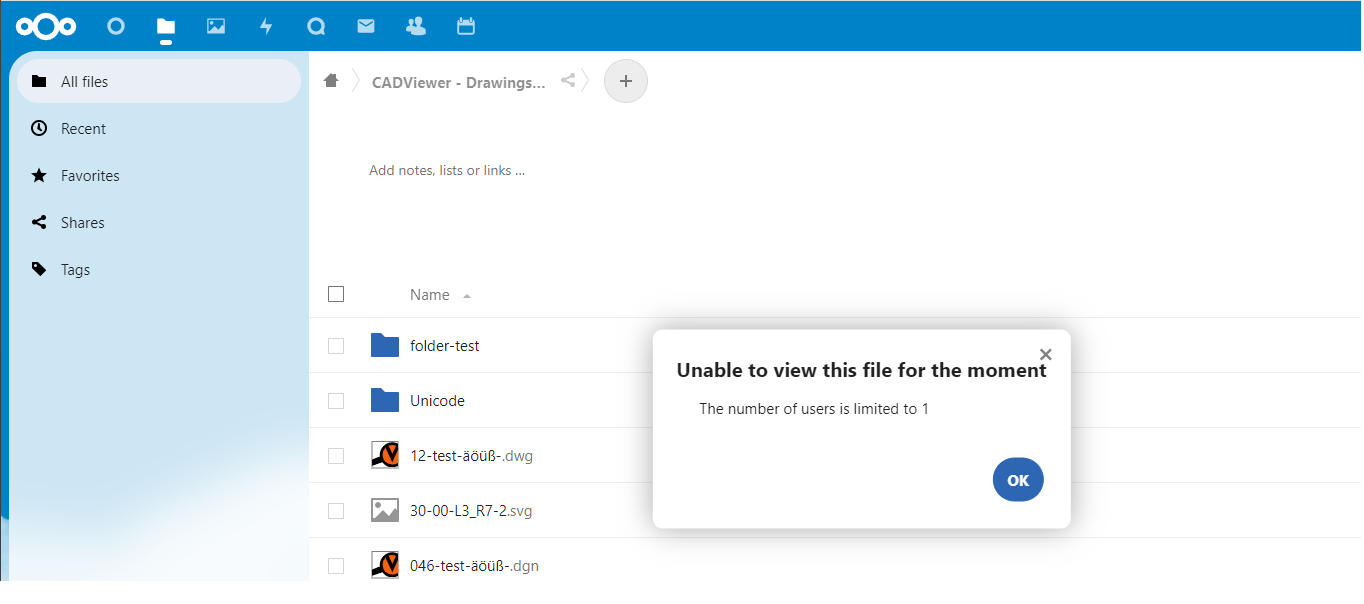
Task: Select the folder-test row checkbox
Action: [x=336, y=345]
